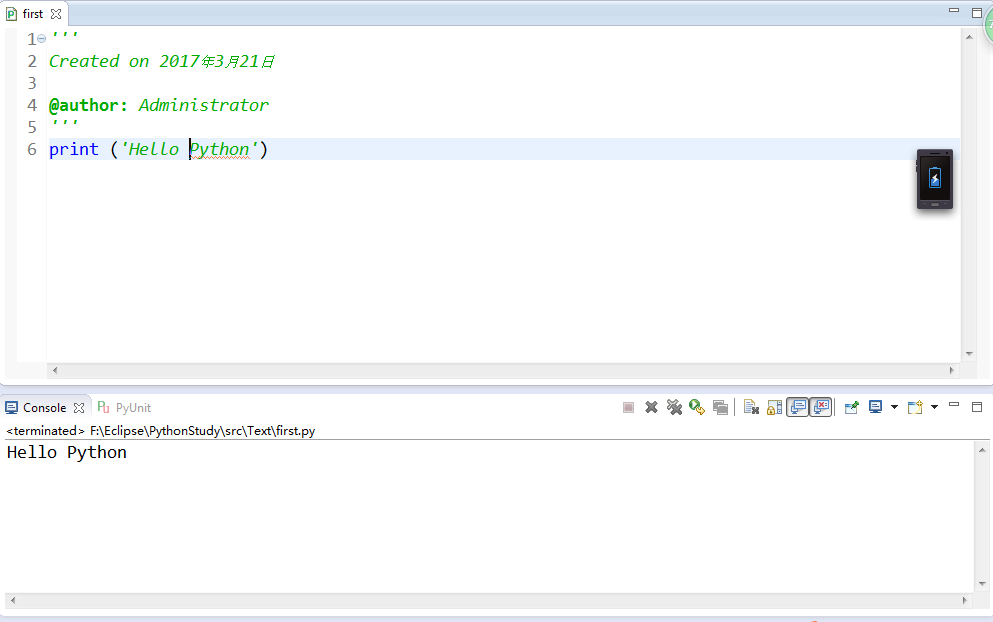This screenshot has width=993, height=622.
Task: Click the console vertical scrollbar up arrow
Action: [x=982, y=450]
